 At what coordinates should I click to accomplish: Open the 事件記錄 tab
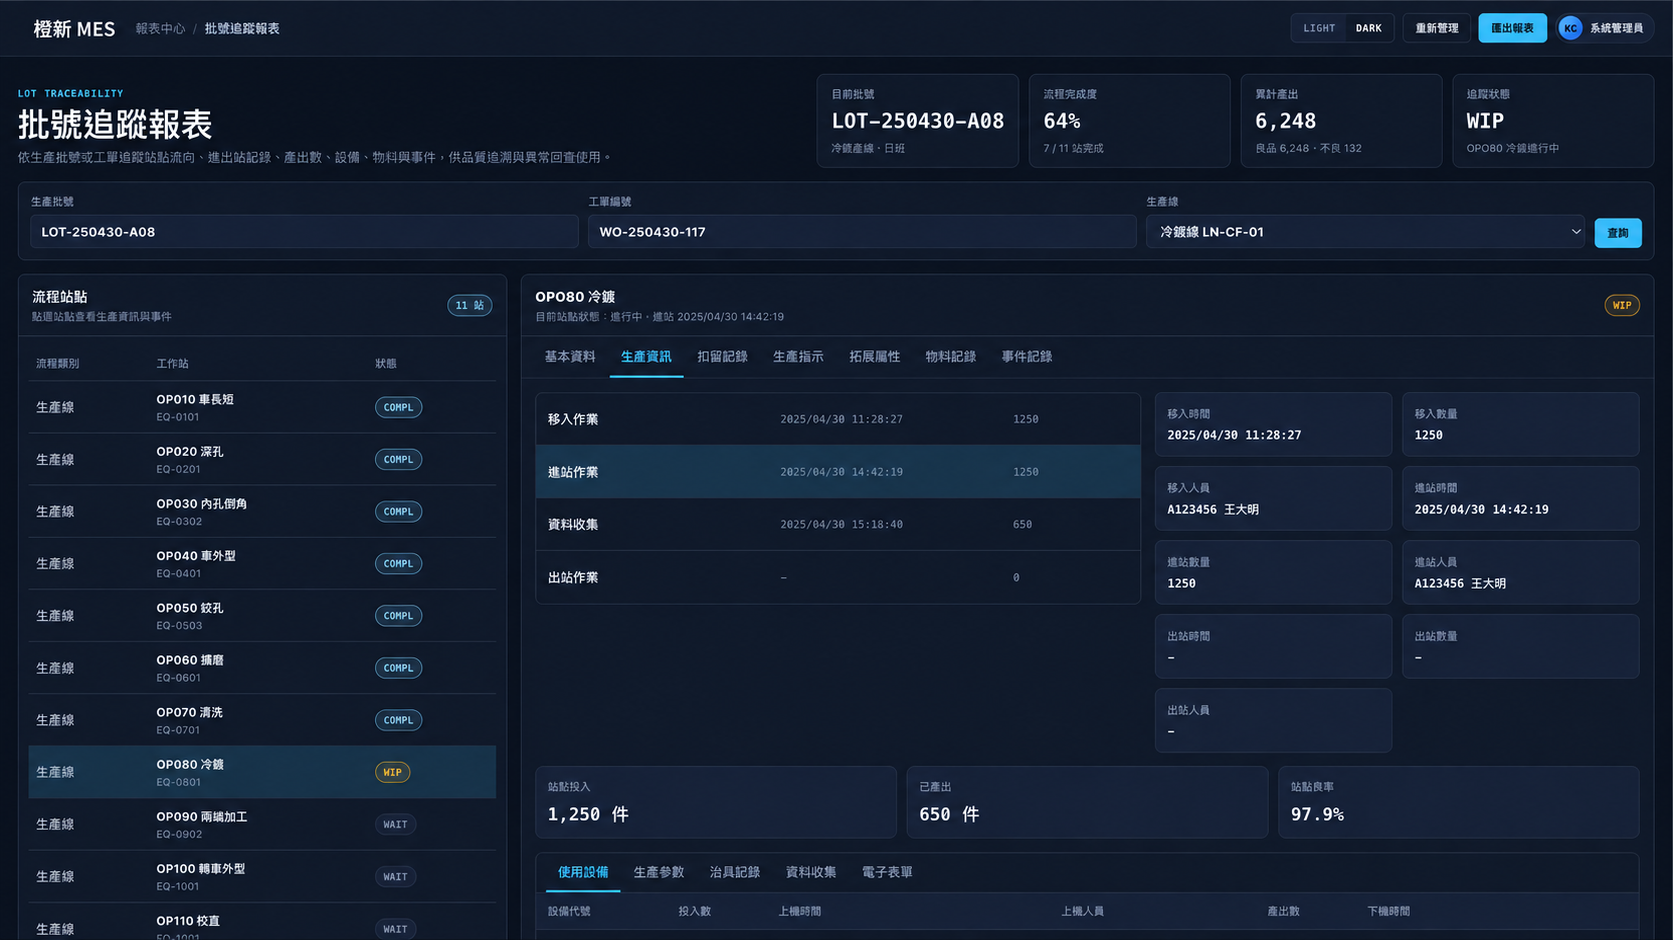point(1027,357)
